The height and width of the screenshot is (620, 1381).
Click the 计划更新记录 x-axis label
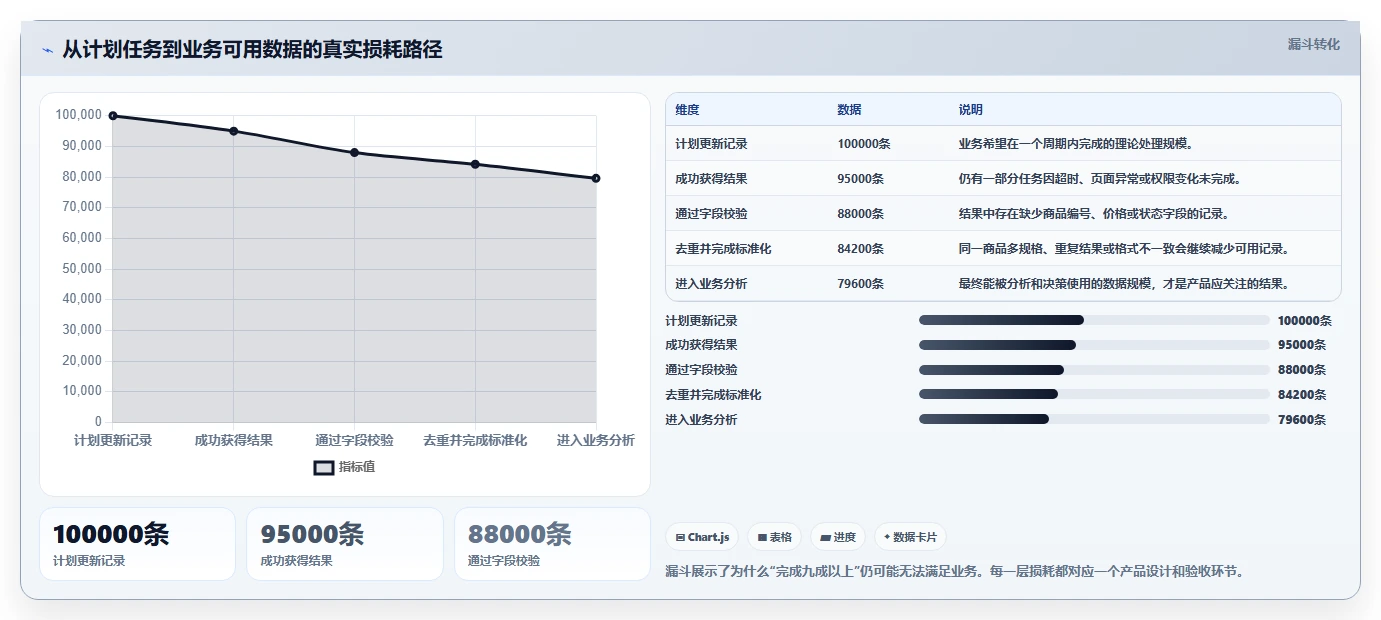point(113,440)
